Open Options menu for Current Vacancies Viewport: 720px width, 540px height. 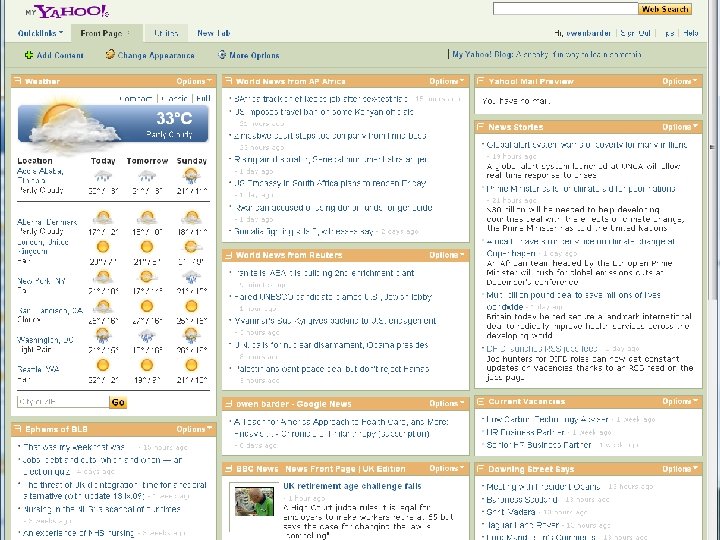pyautogui.click(x=680, y=401)
